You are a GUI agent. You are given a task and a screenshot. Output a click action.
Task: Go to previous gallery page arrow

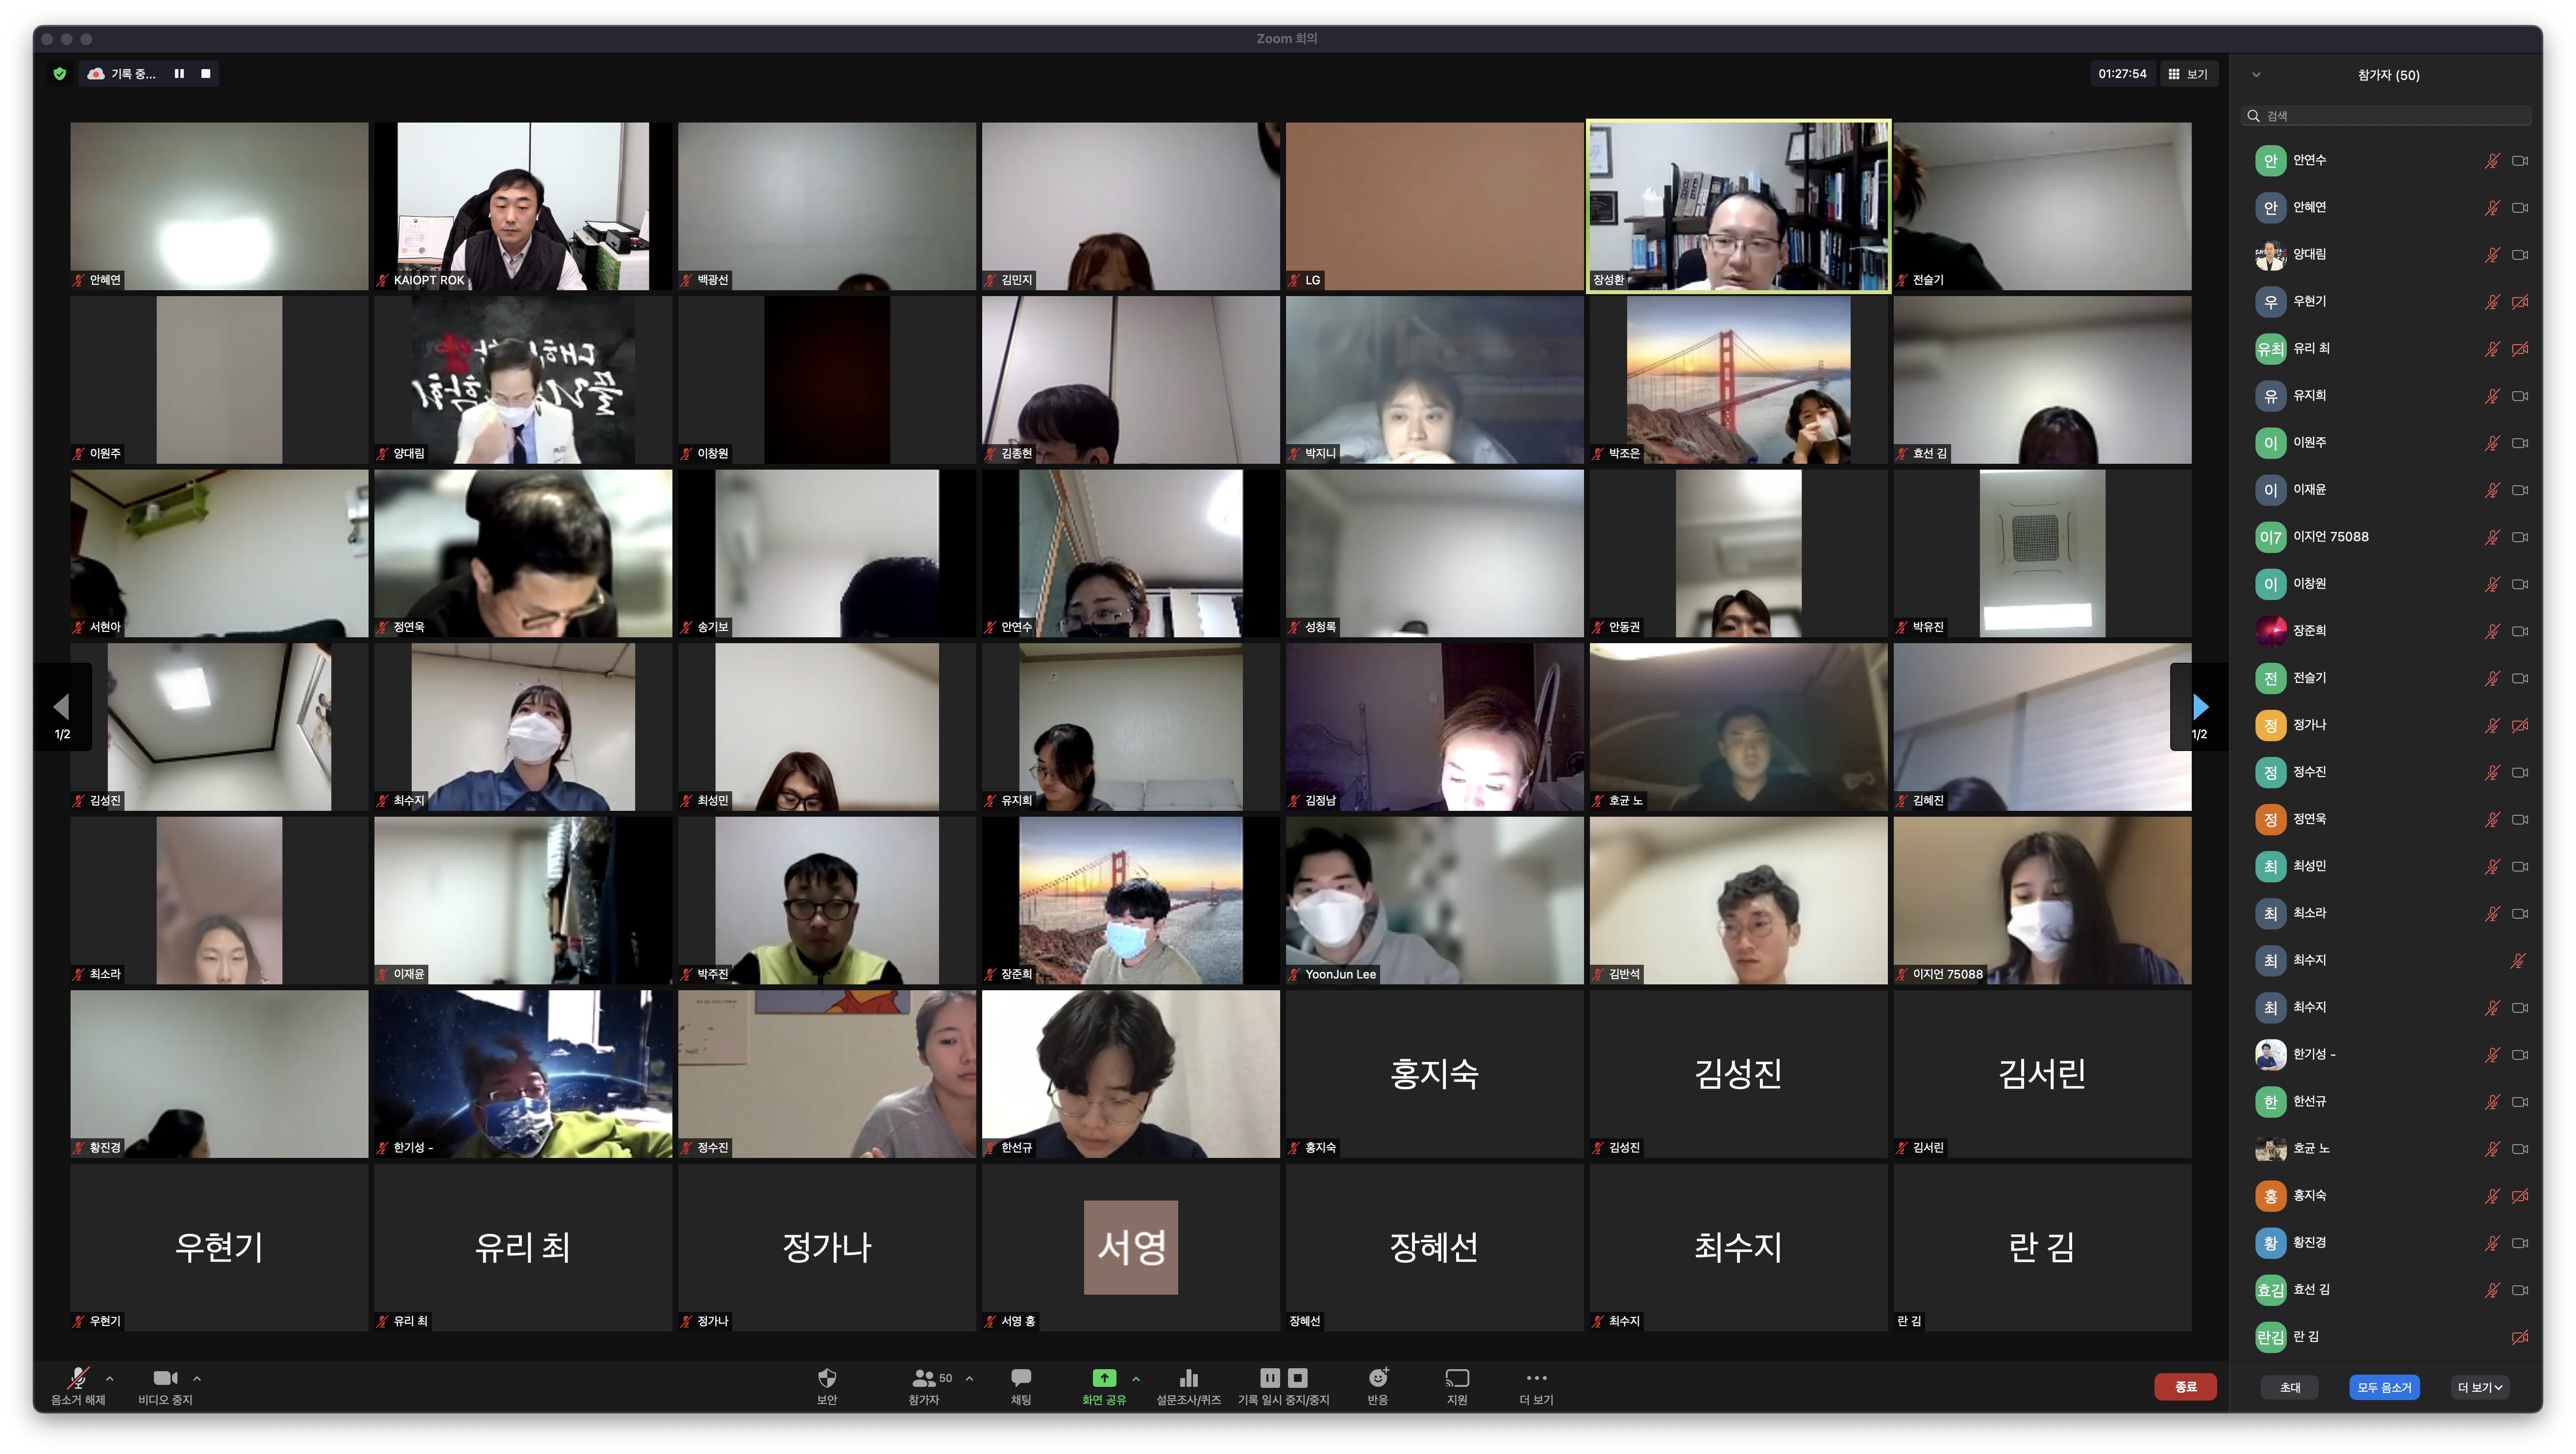pos(62,706)
